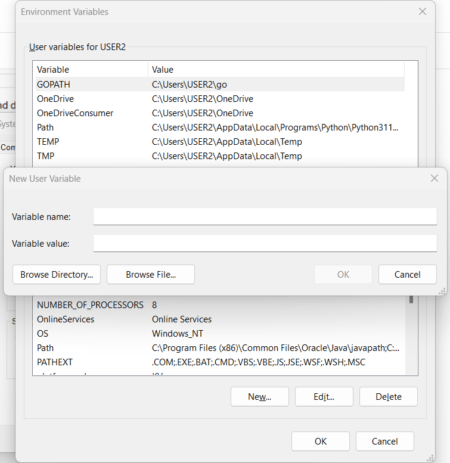Select the OneDriveConsumer variable row

(x=220, y=113)
